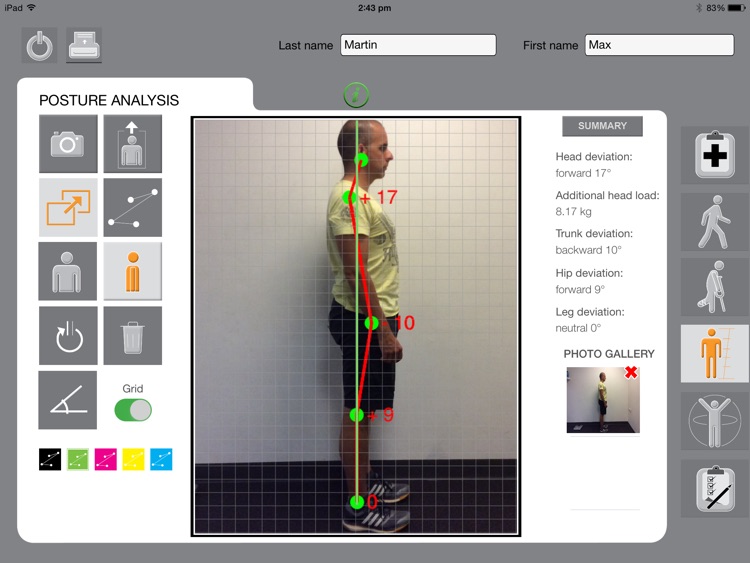Viewport: 750px width, 563px height.
Task: Pick the cyan line color swatch
Action: (161, 459)
